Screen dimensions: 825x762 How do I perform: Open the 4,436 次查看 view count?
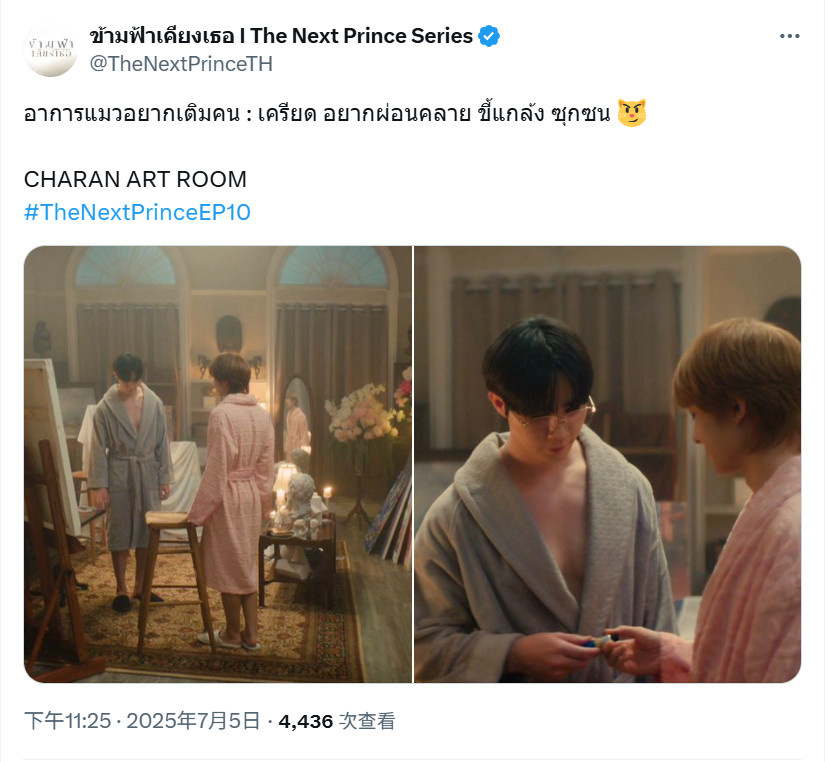[x=337, y=720]
